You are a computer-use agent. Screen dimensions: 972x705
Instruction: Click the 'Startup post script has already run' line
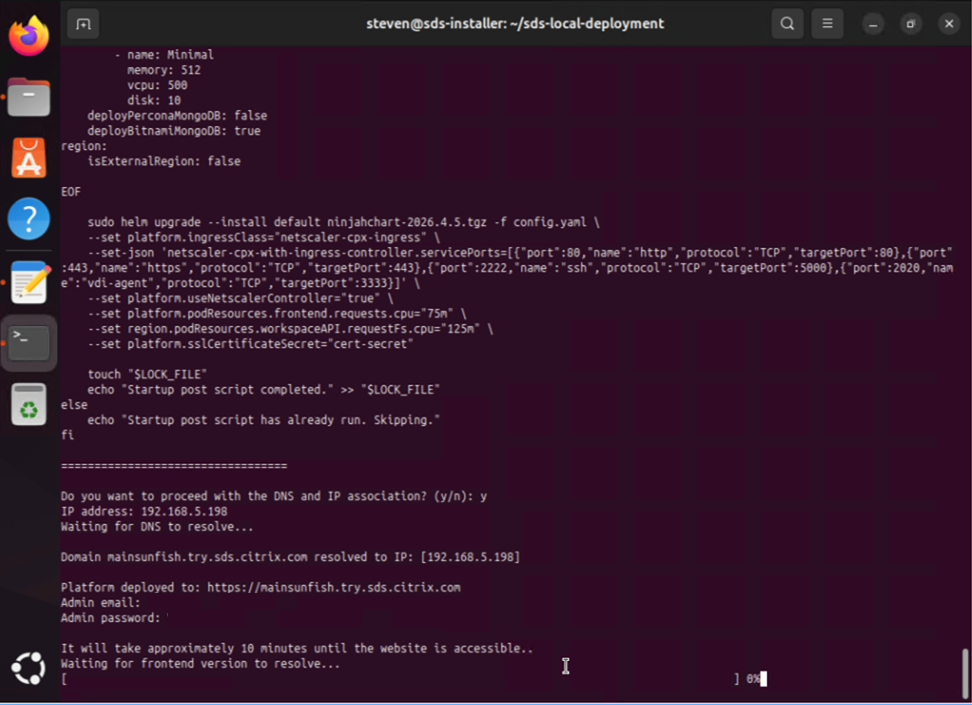pos(263,420)
